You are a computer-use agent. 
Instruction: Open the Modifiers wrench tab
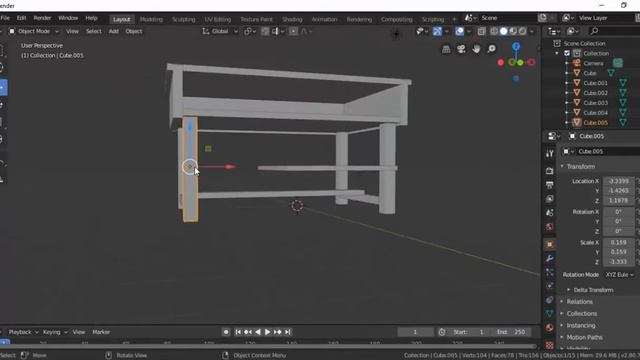pyautogui.click(x=550, y=258)
